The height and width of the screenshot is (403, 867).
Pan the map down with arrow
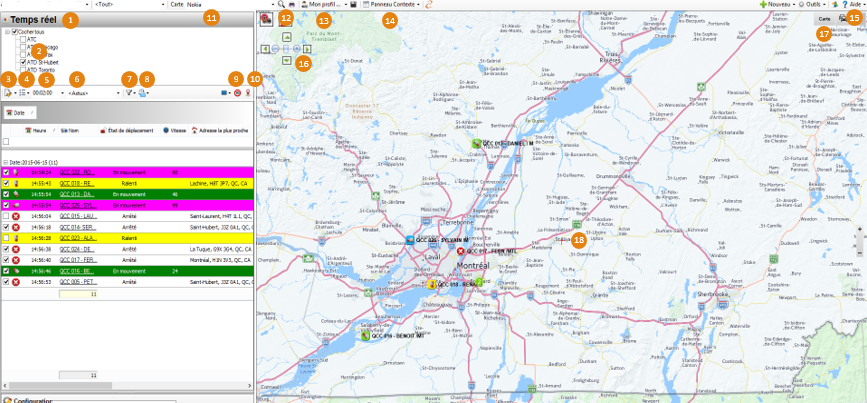pyautogui.click(x=287, y=62)
